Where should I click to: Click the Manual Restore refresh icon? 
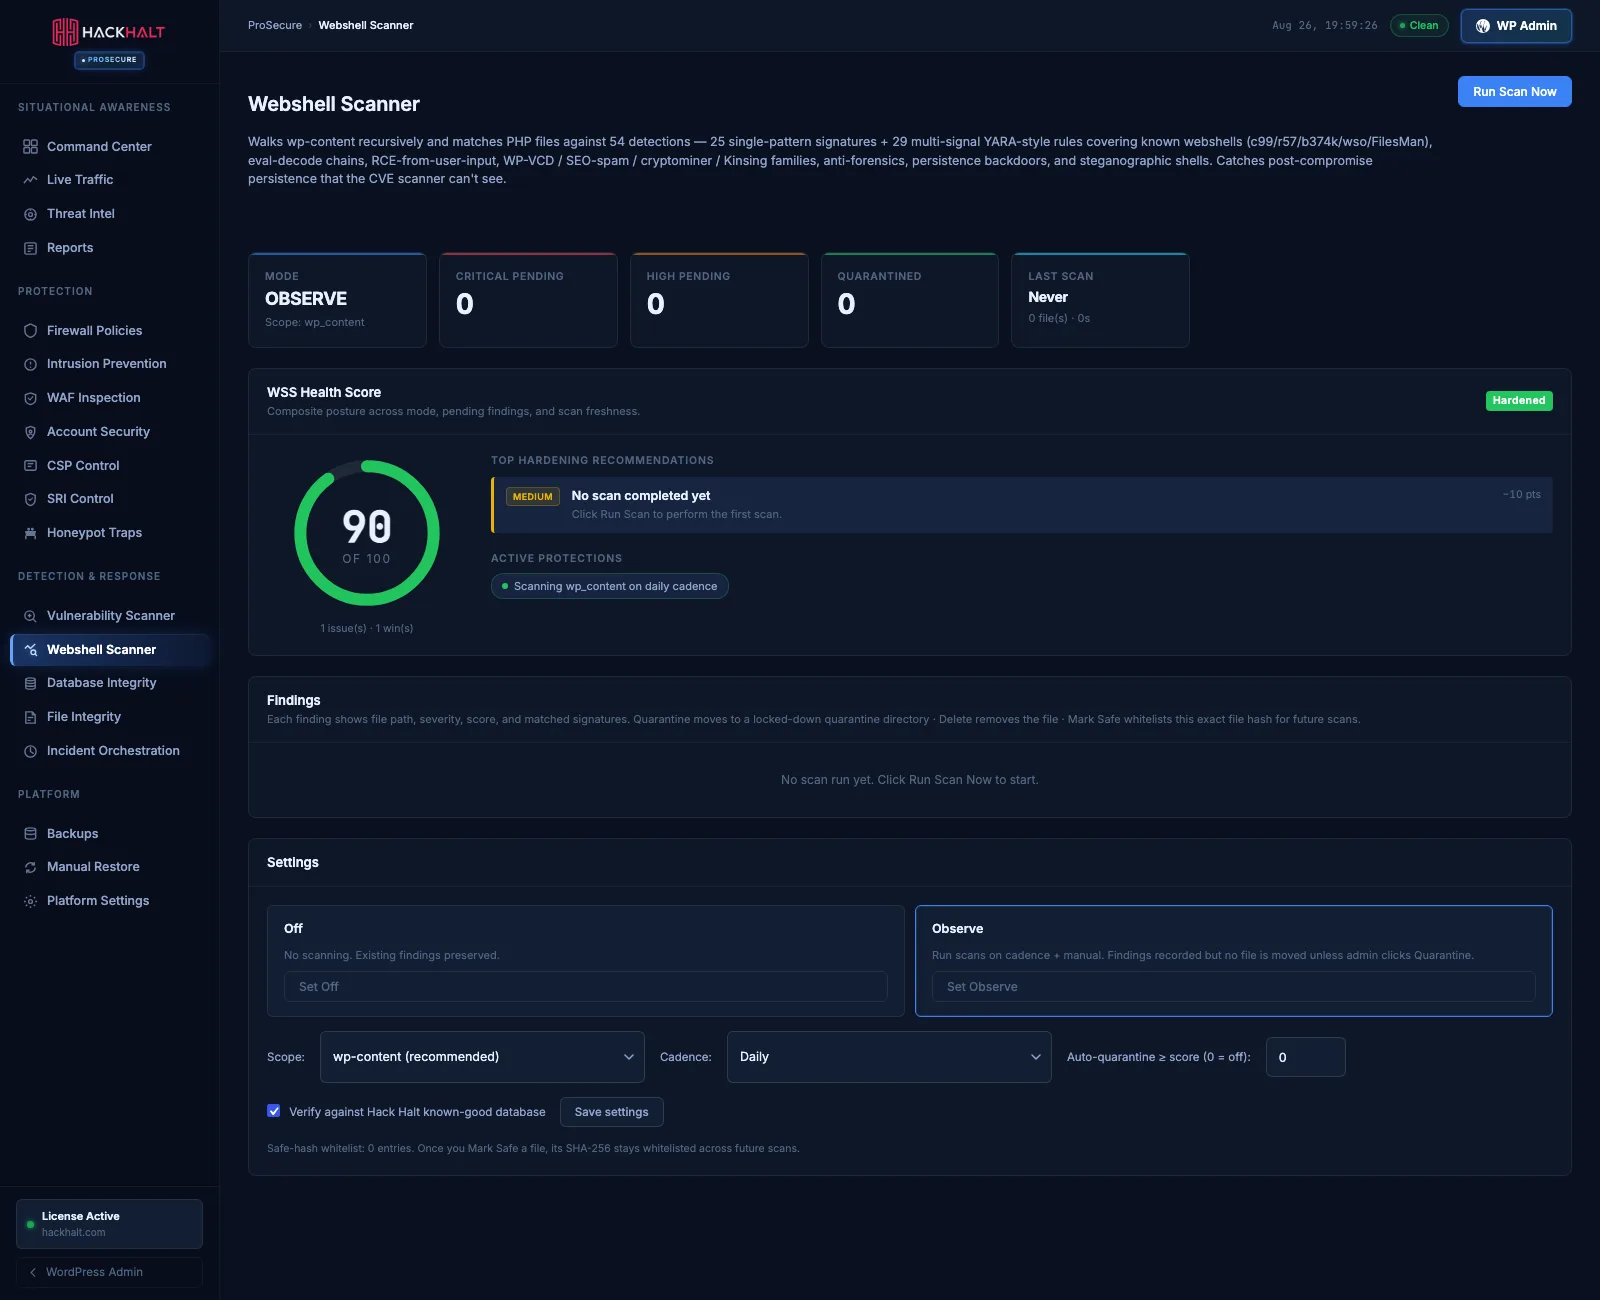tap(30, 867)
